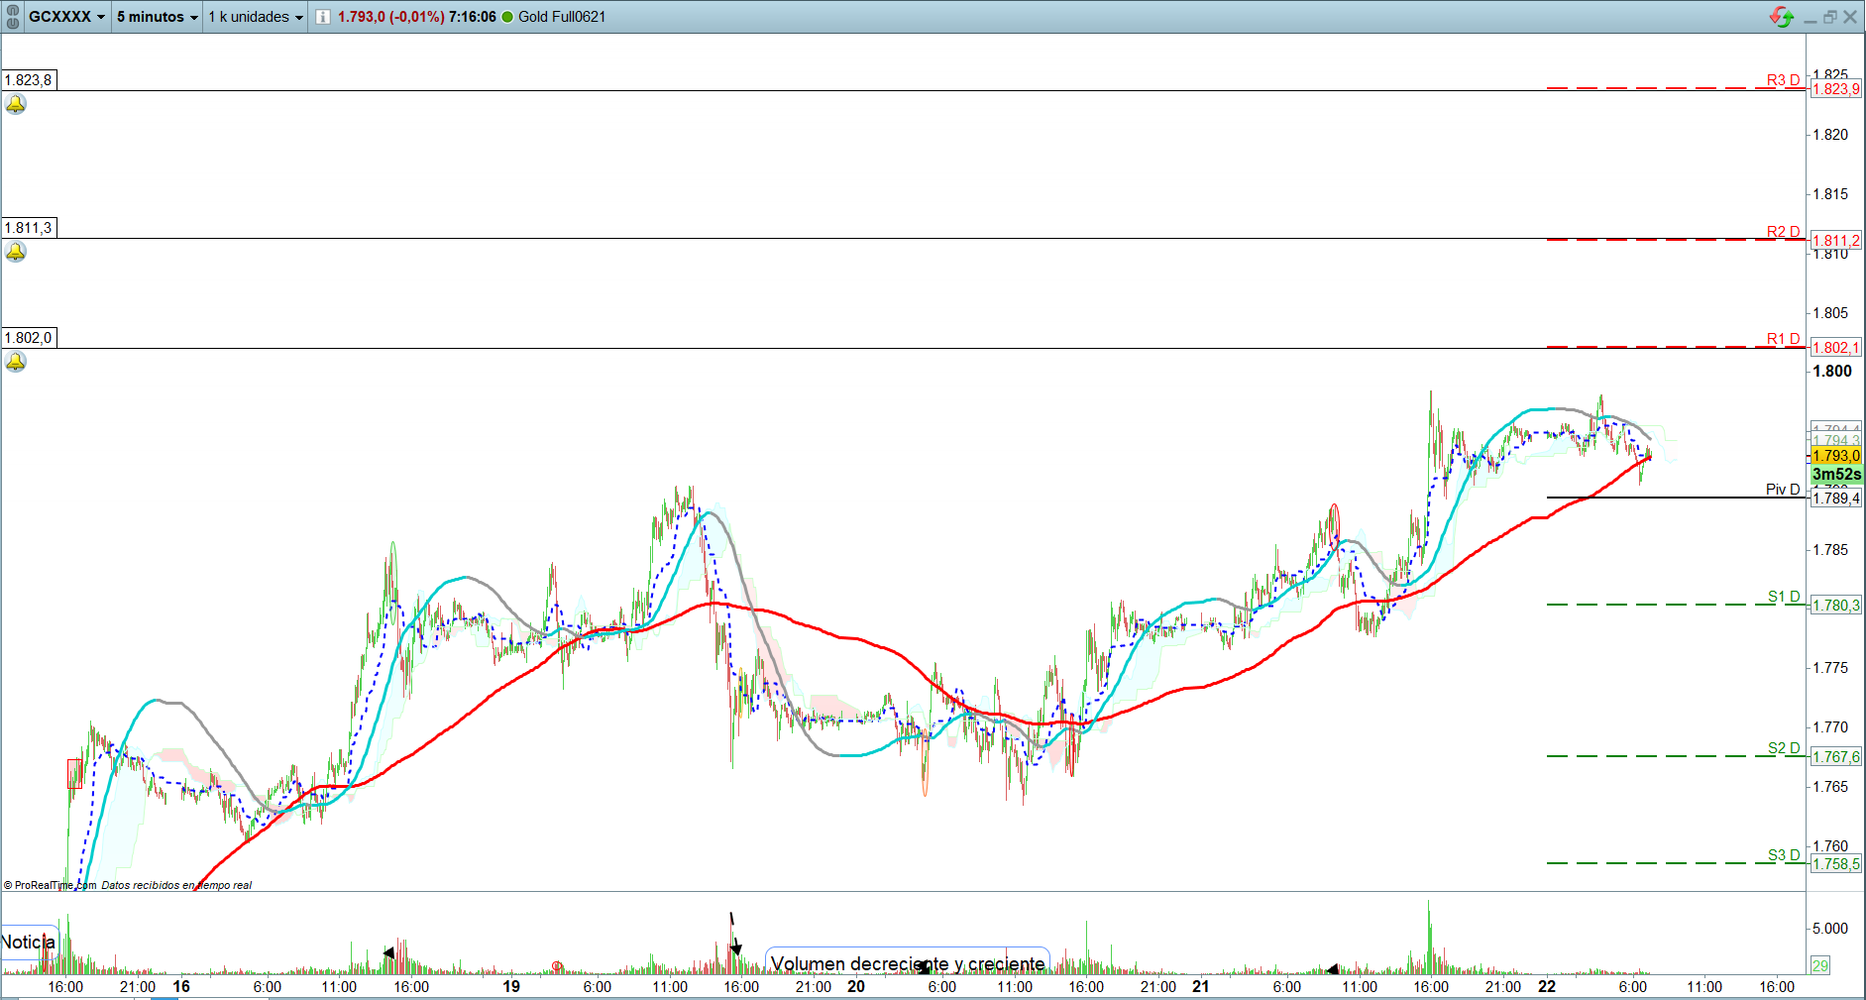Click the 5.000 volume axis label

pos(1831,928)
